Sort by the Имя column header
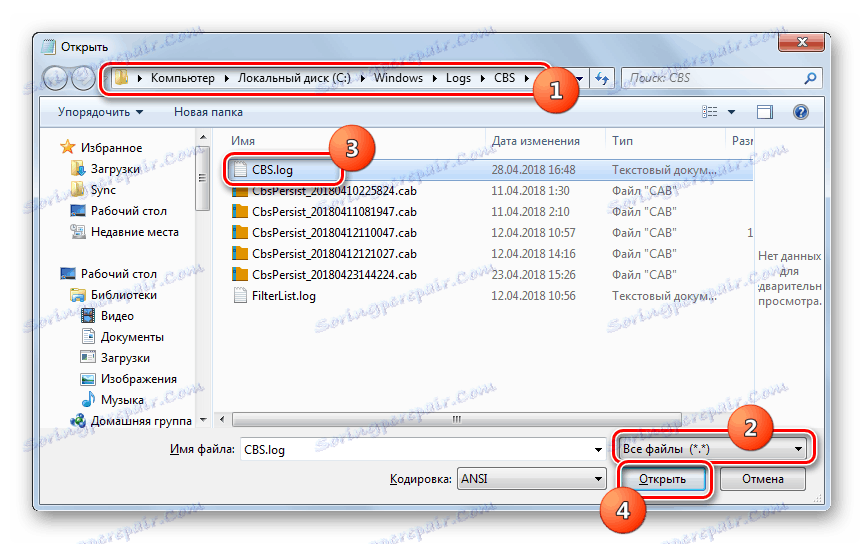864x544 pixels. pos(242,141)
